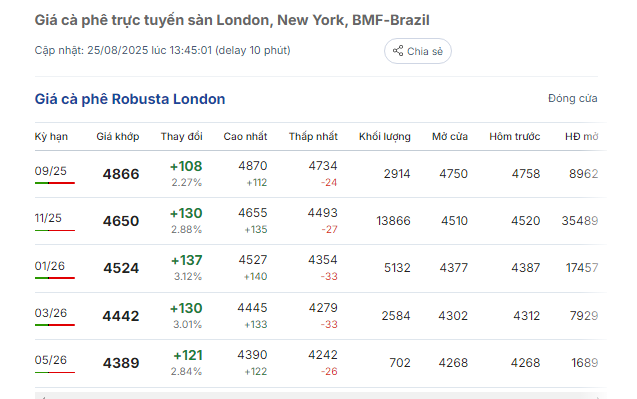Click the Giá khớp column header
This screenshot has width=637, height=399.
118,137
